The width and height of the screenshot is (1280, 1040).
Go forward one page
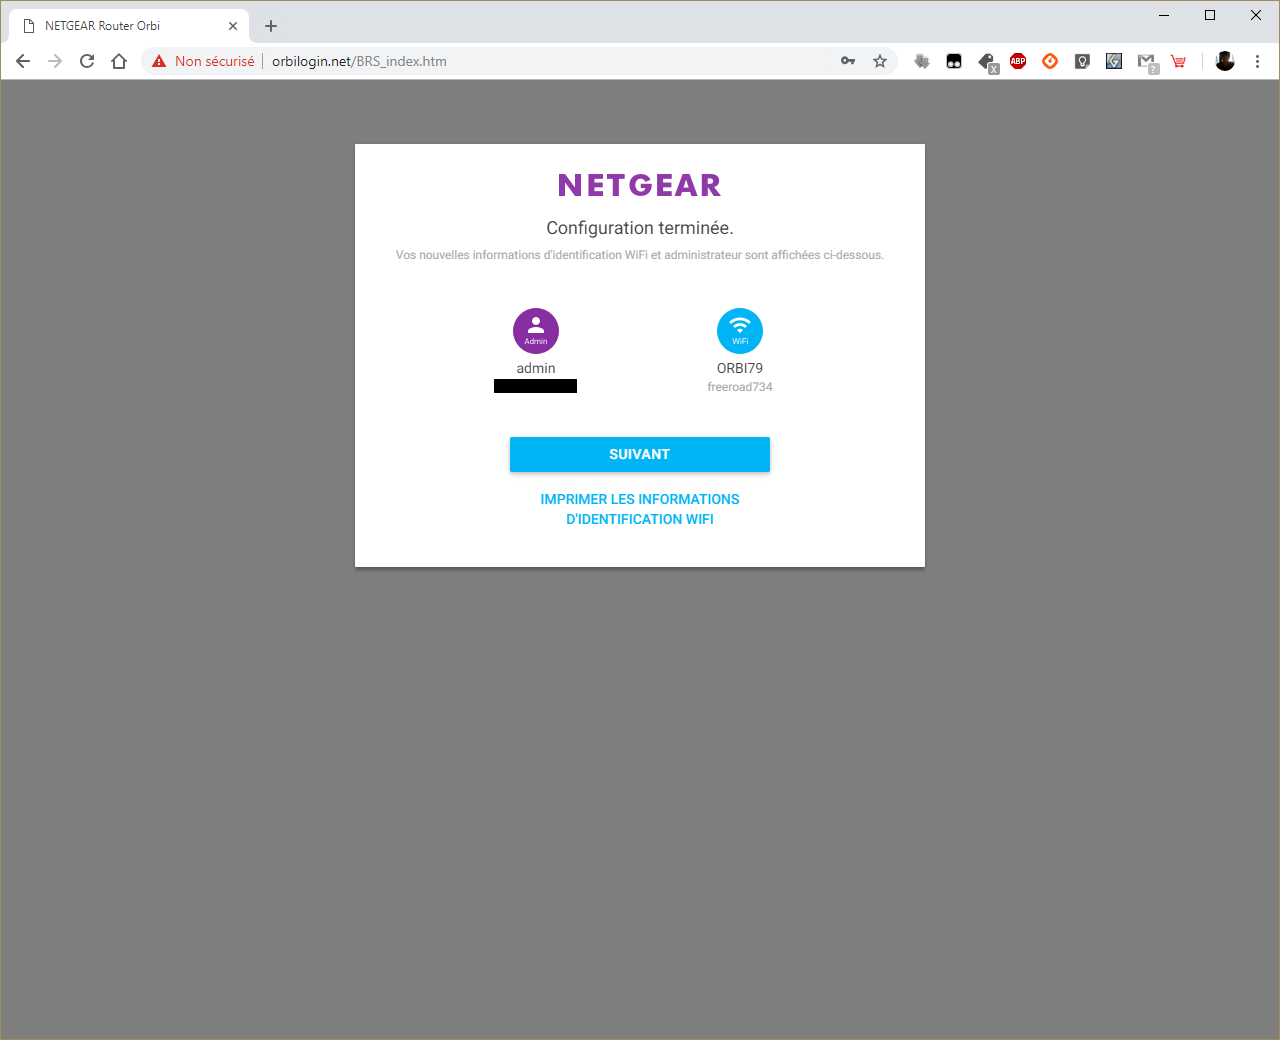click(55, 61)
